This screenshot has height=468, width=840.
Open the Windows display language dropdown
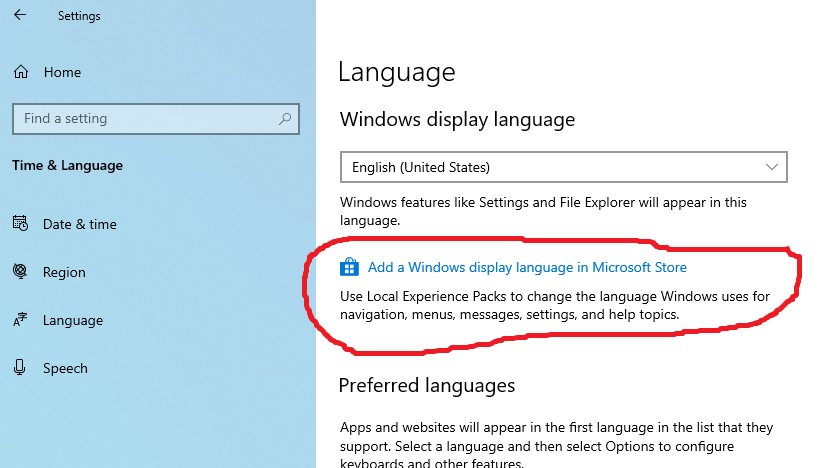pos(564,167)
